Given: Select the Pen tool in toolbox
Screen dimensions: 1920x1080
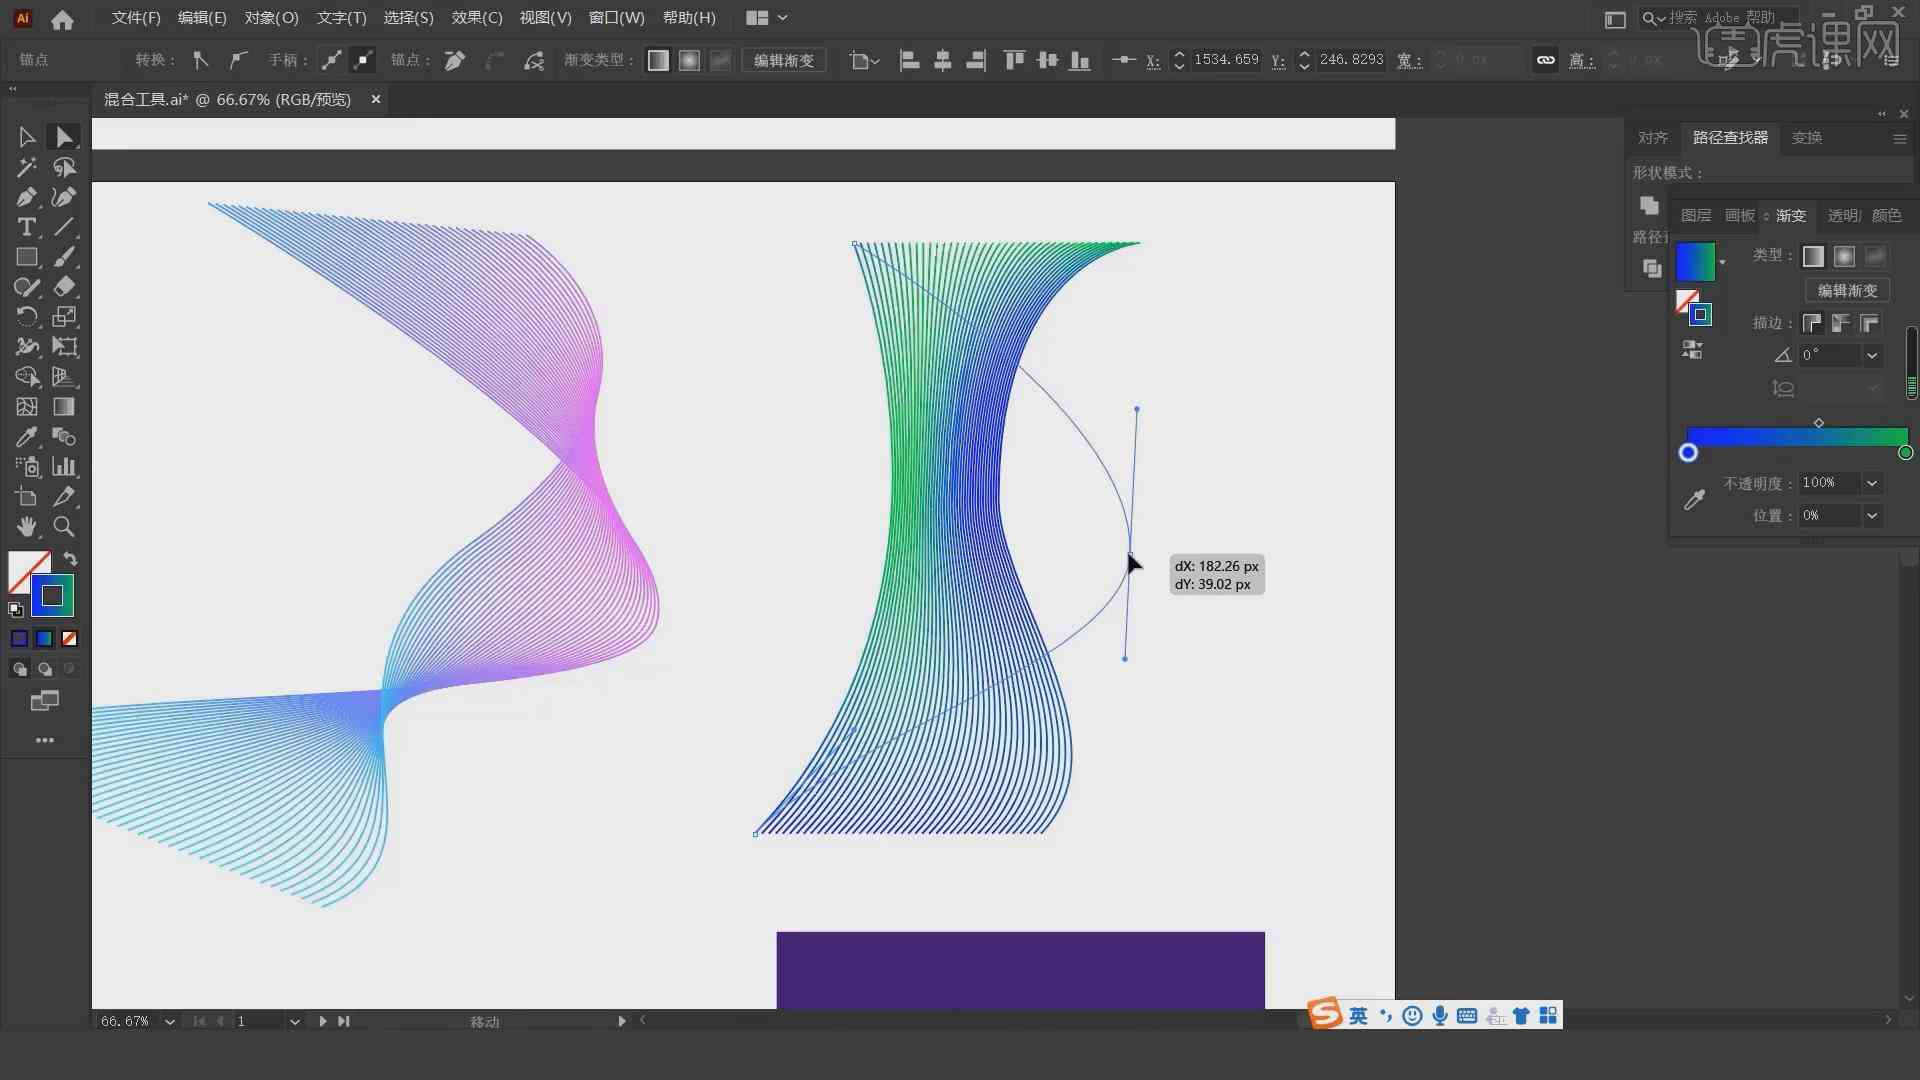Looking at the screenshot, I should pos(27,197).
